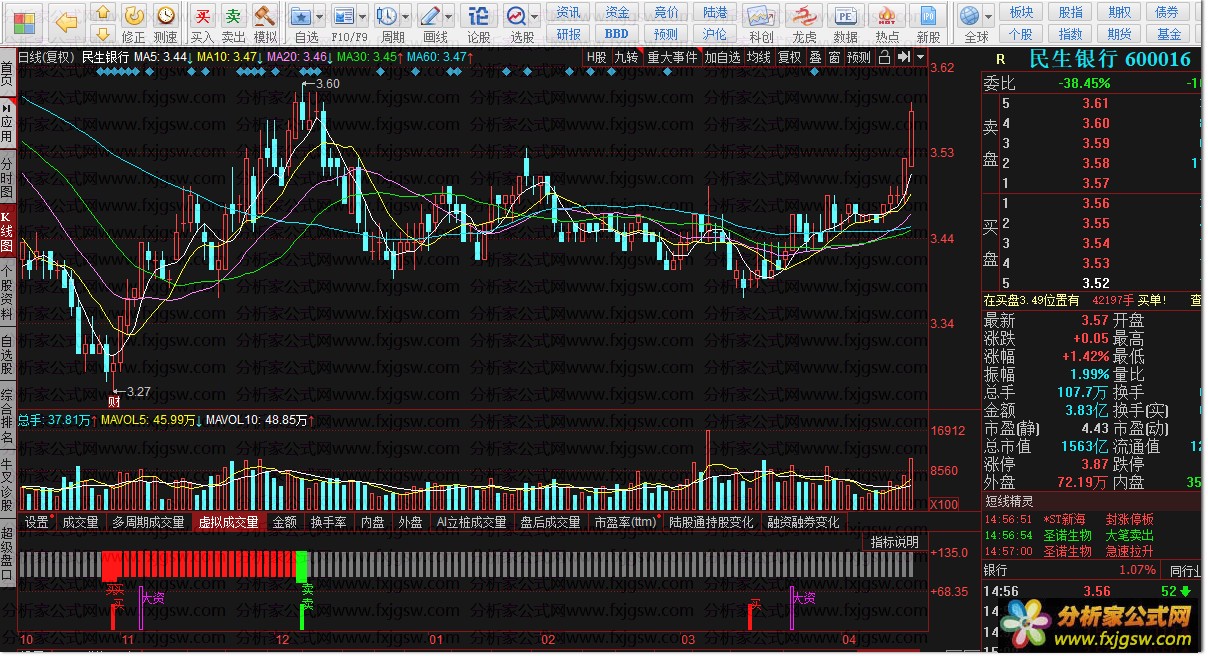Click the lock icon on chart toolbar
The height and width of the screenshot is (656, 1208).
tap(884, 57)
